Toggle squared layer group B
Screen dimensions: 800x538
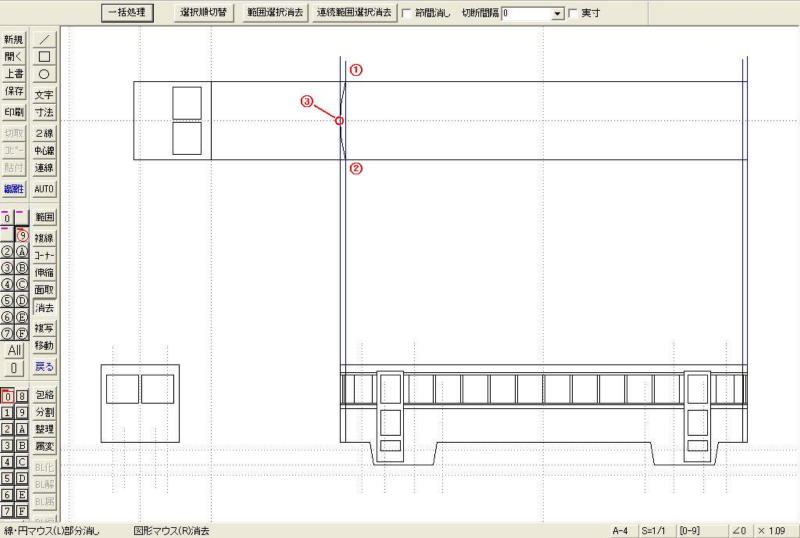pyautogui.click(x=22, y=445)
